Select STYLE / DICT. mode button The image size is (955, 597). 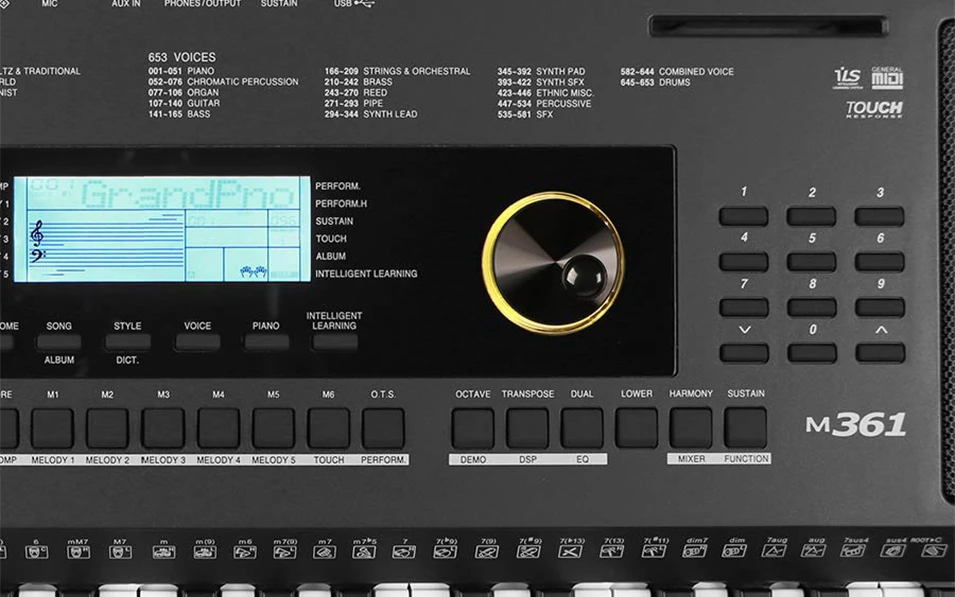pyautogui.click(x=127, y=342)
